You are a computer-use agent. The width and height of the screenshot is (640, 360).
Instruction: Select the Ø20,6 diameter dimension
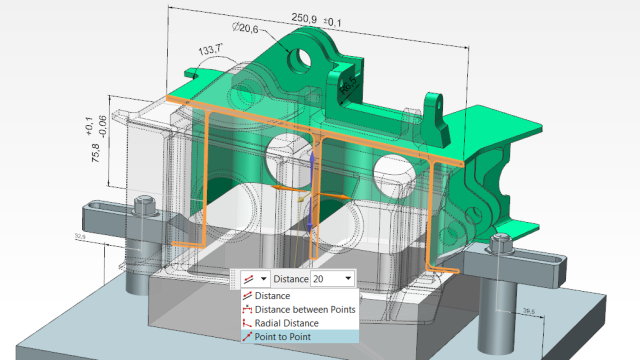(x=245, y=28)
